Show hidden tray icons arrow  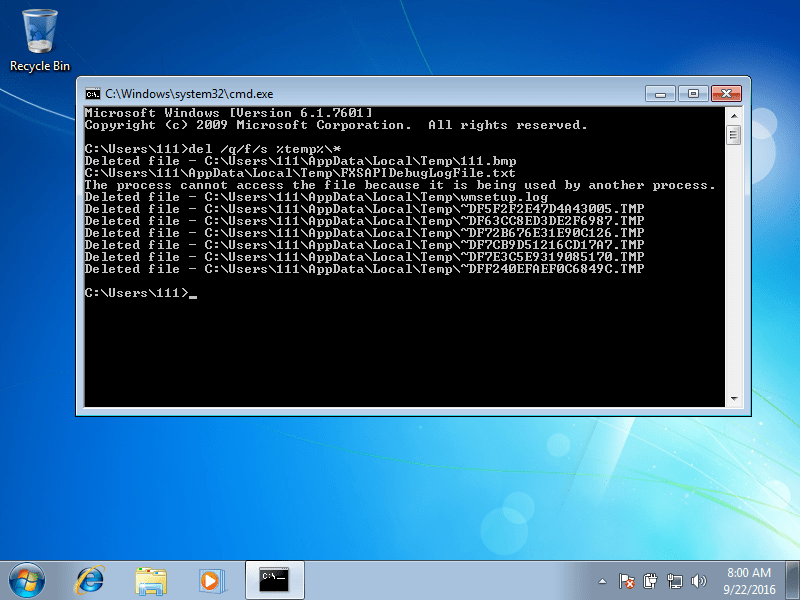(x=603, y=580)
